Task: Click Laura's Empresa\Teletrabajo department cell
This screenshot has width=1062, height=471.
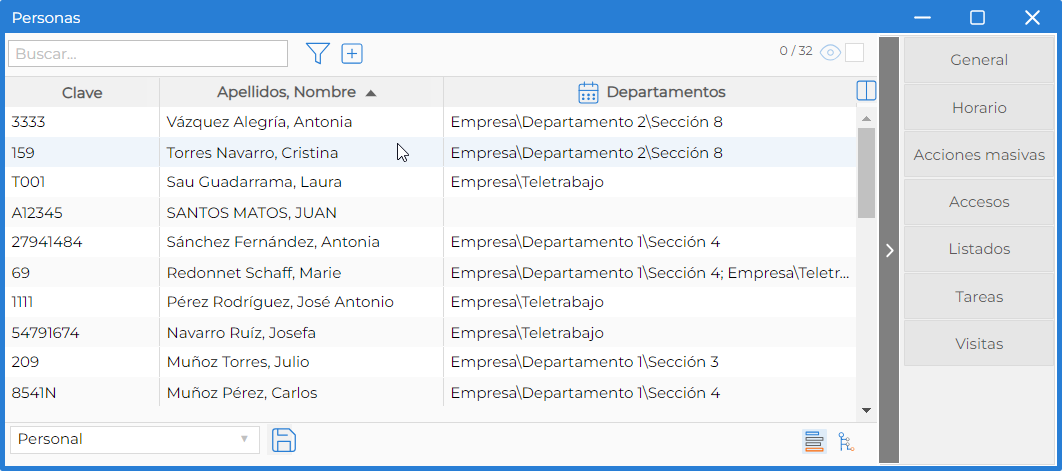Action: tap(650, 182)
